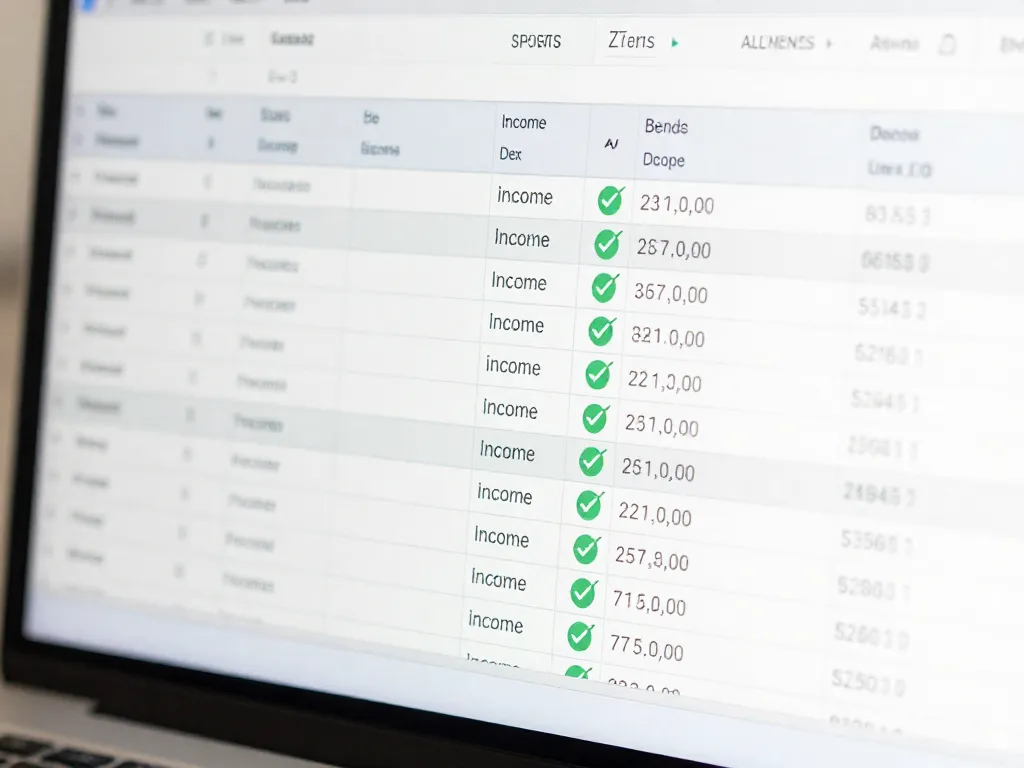Screen dimensions: 1024x768
Task: Open the ALLNENES menu item
Action: [777, 43]
